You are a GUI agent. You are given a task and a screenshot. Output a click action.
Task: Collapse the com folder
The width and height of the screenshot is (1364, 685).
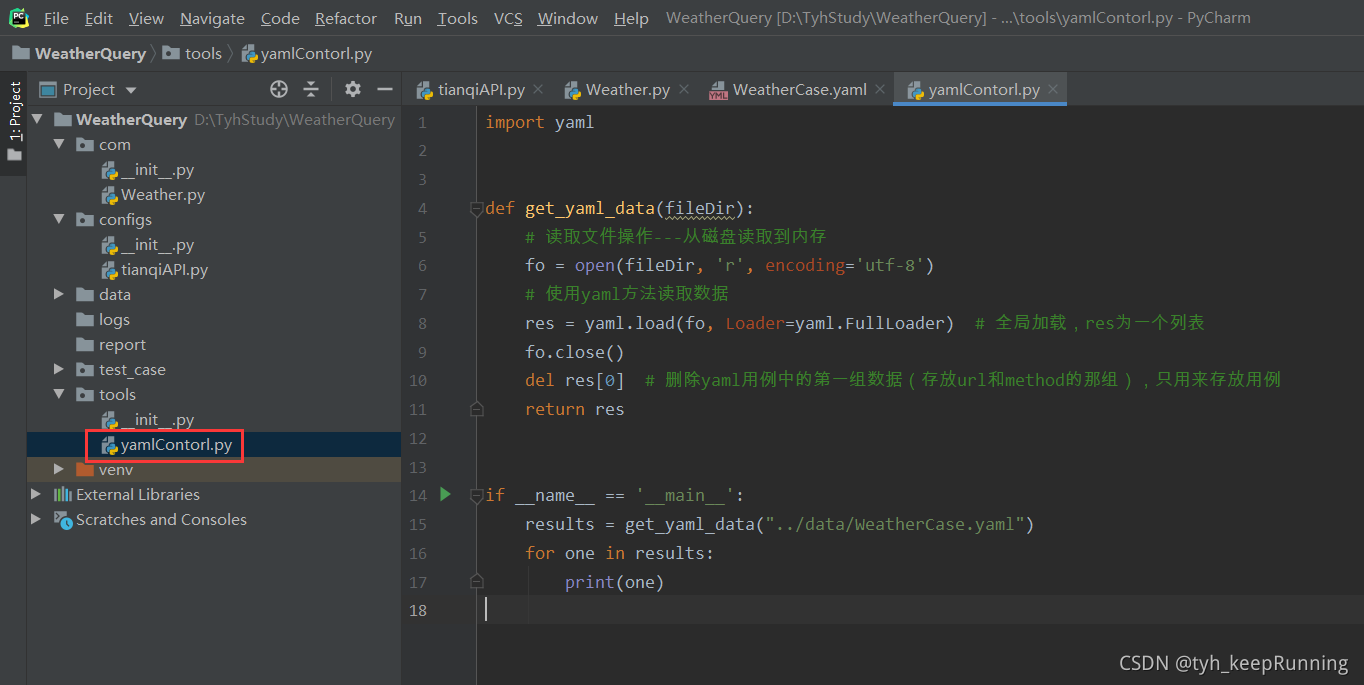click(x=59, y=144)
